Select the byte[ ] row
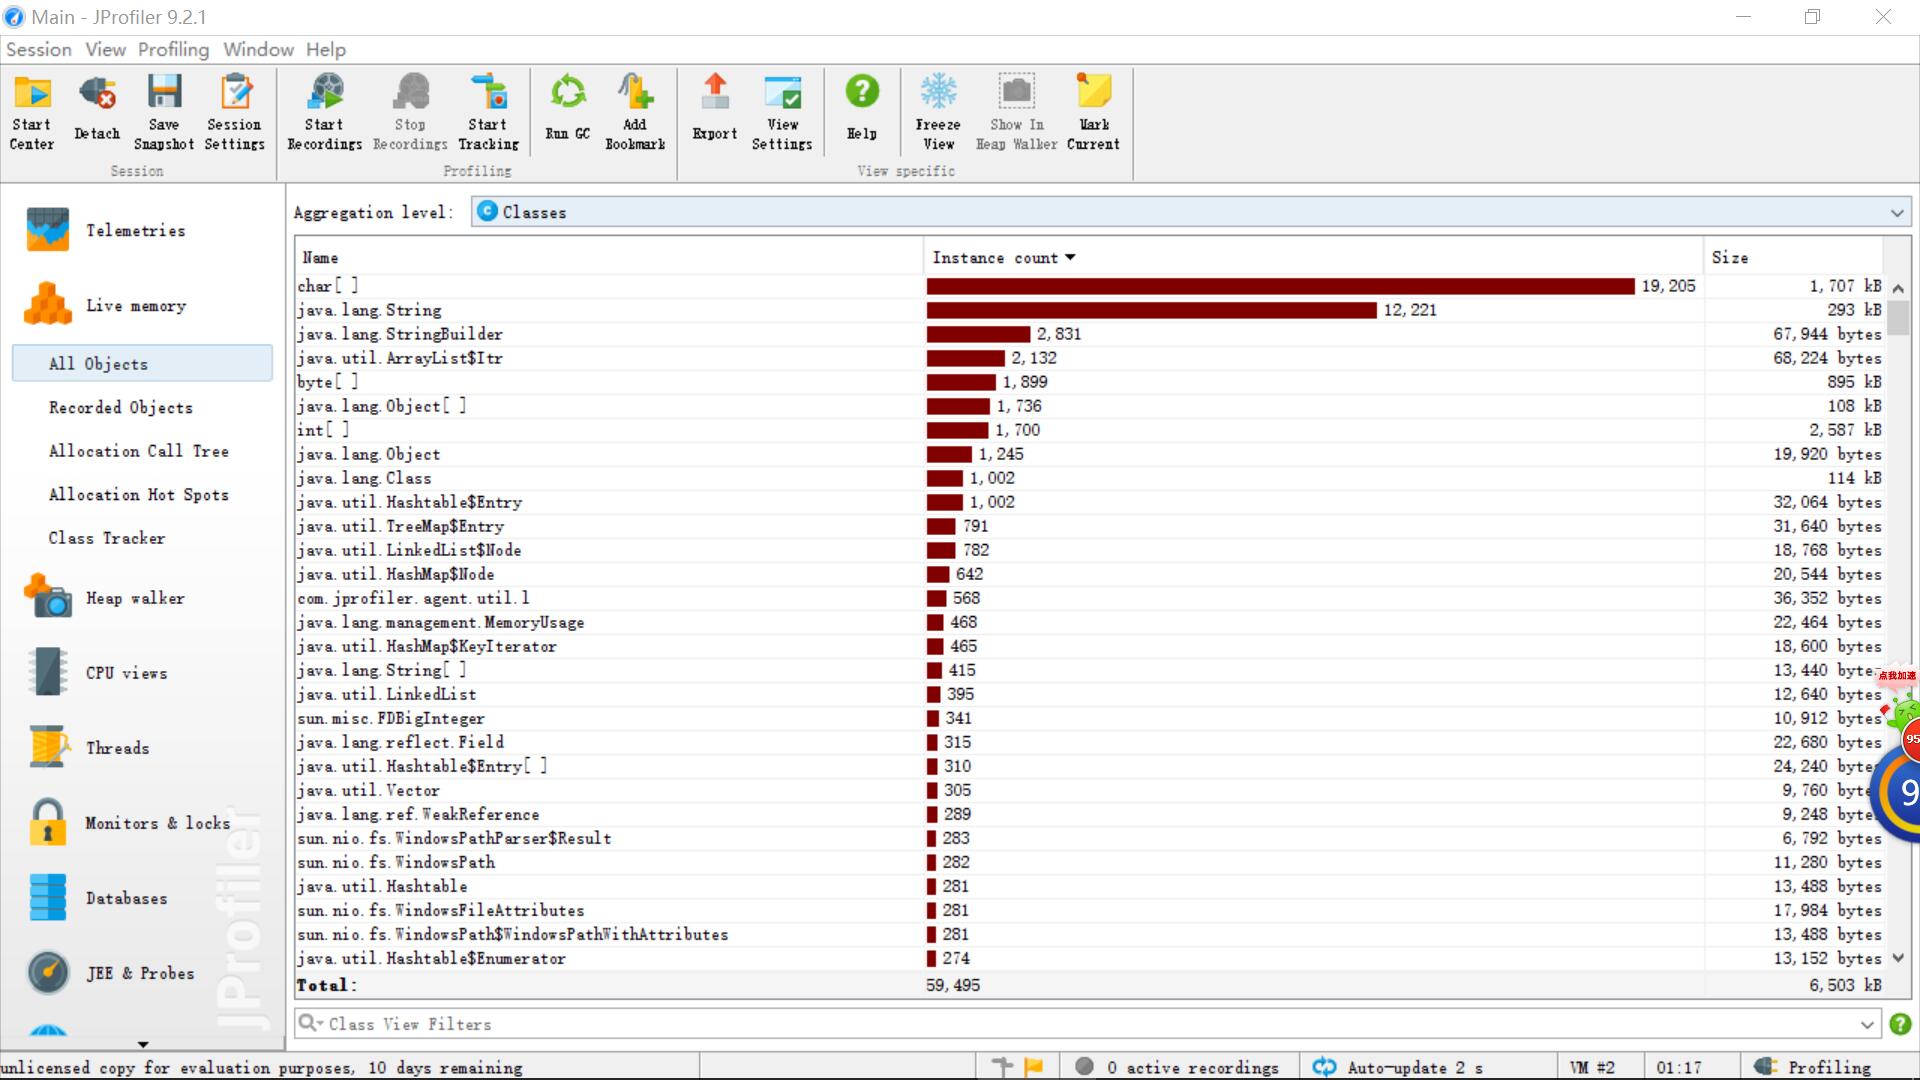 click(1090, 382)
